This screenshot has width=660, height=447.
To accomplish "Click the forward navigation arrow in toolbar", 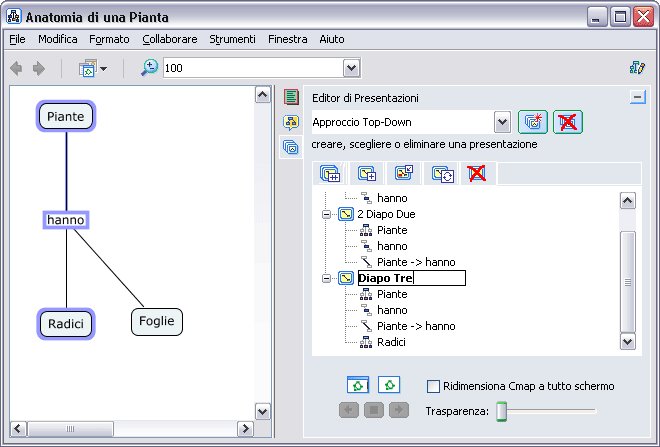I will click(39, 68).
